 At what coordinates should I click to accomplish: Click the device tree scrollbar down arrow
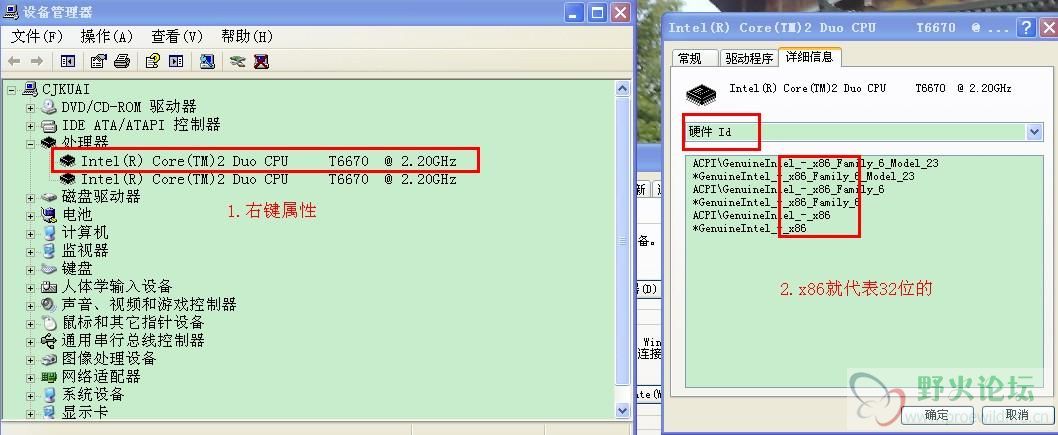tap(623, 410)
